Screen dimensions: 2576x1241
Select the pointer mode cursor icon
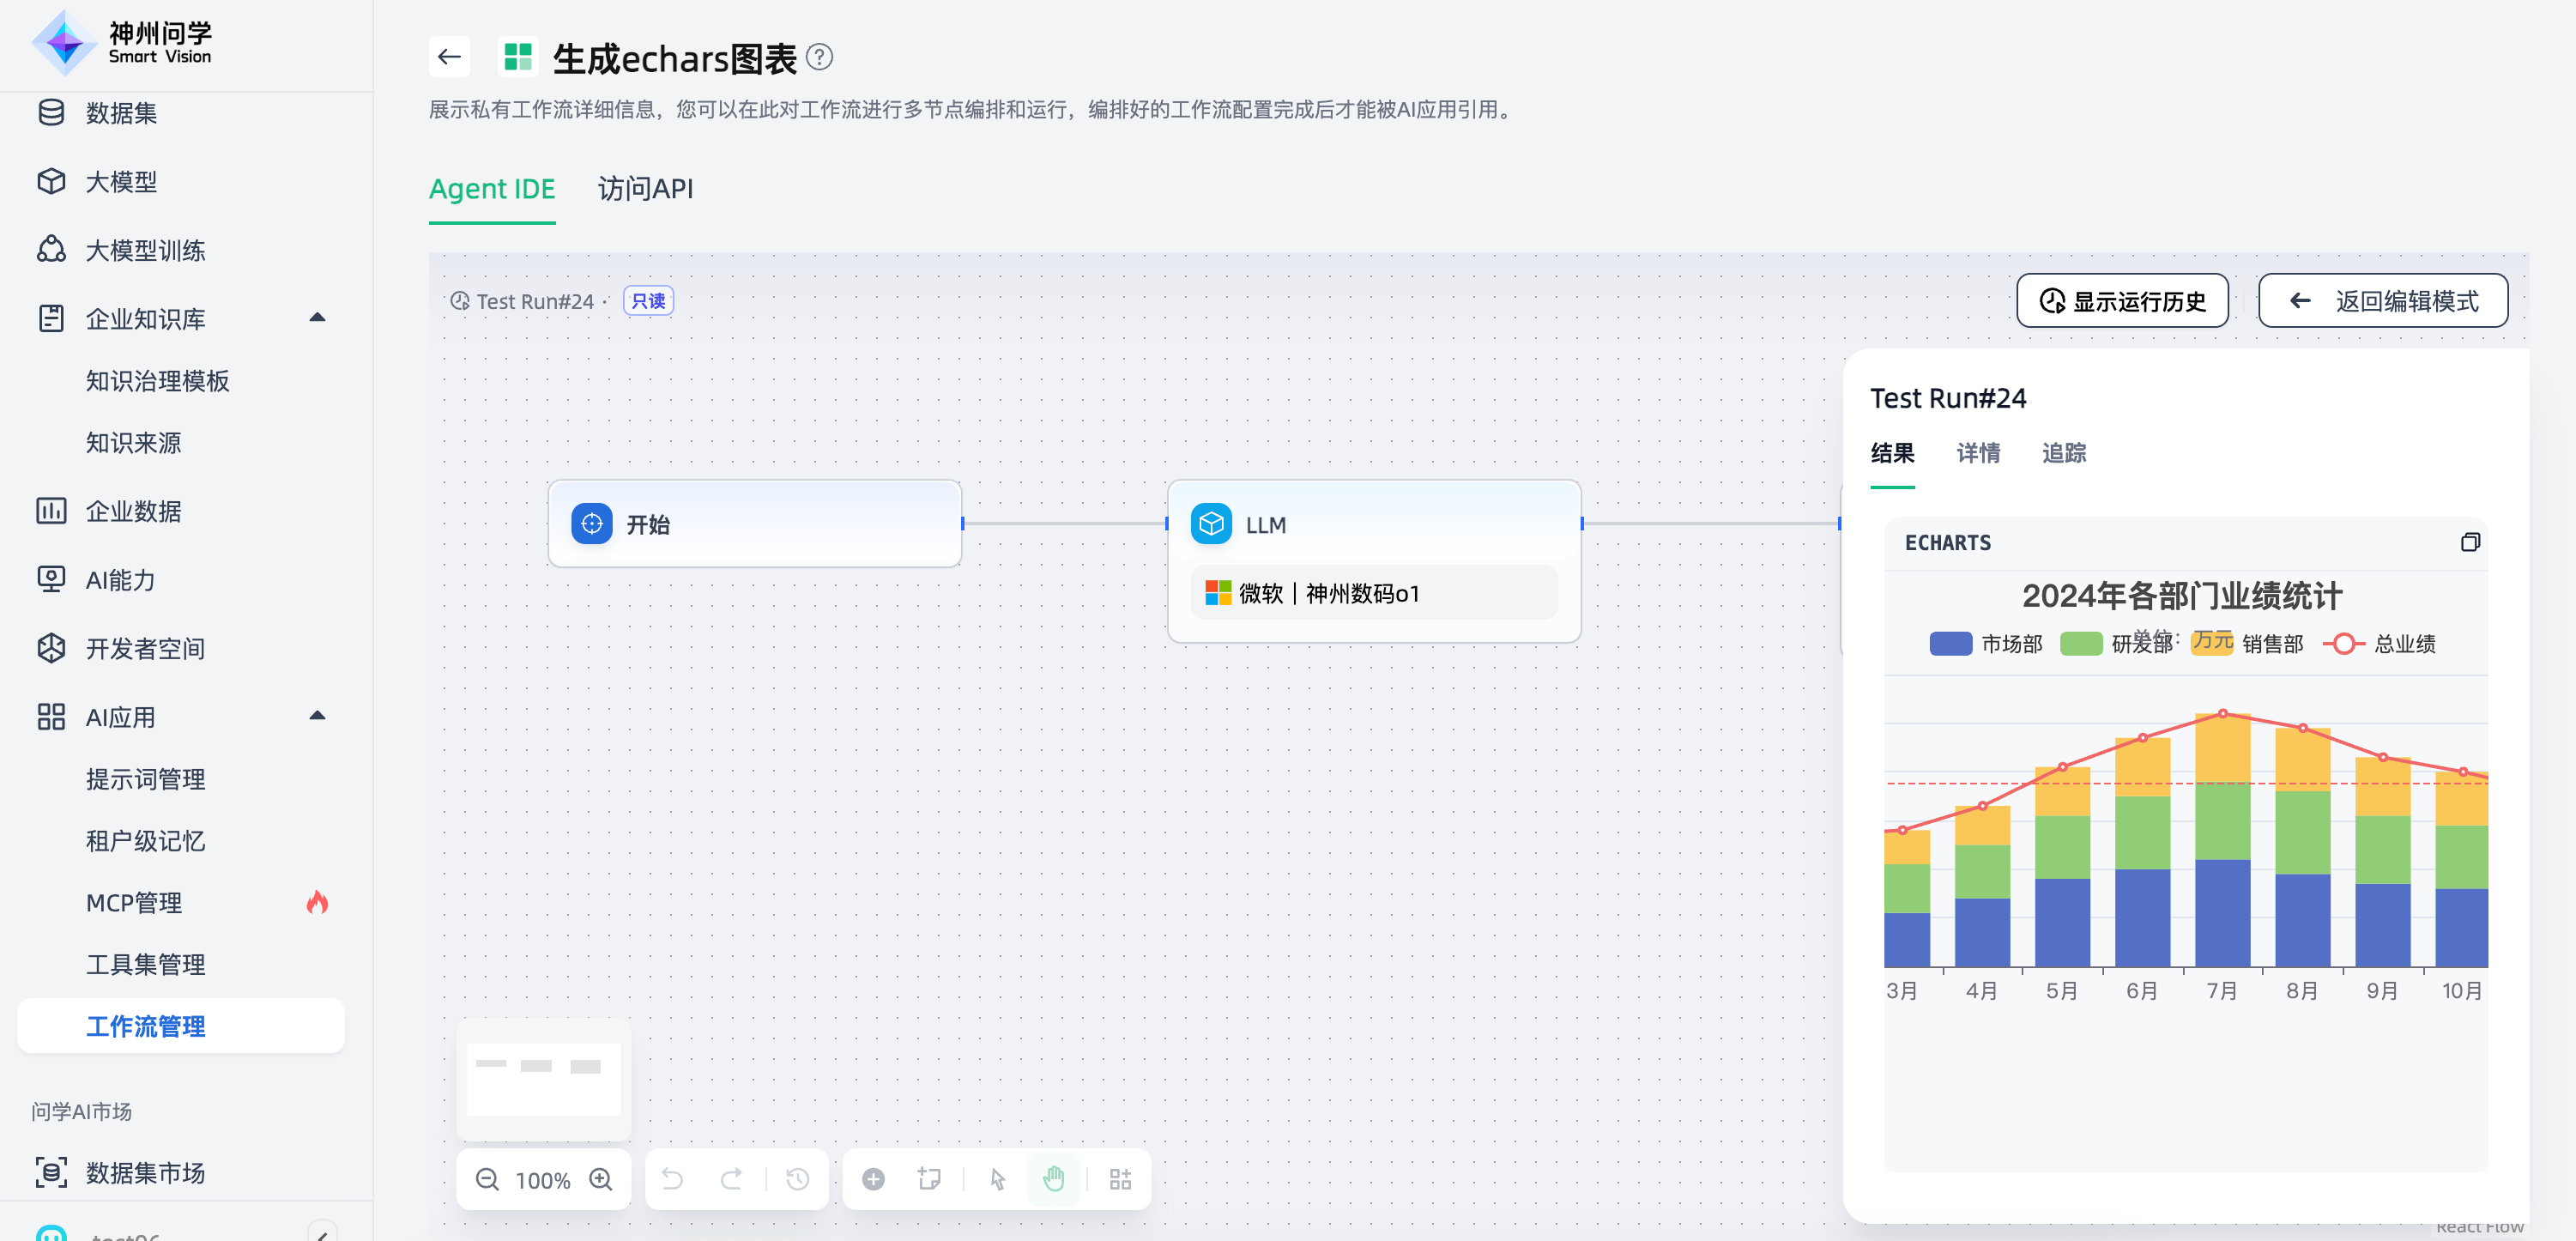tap(997, 1180)
